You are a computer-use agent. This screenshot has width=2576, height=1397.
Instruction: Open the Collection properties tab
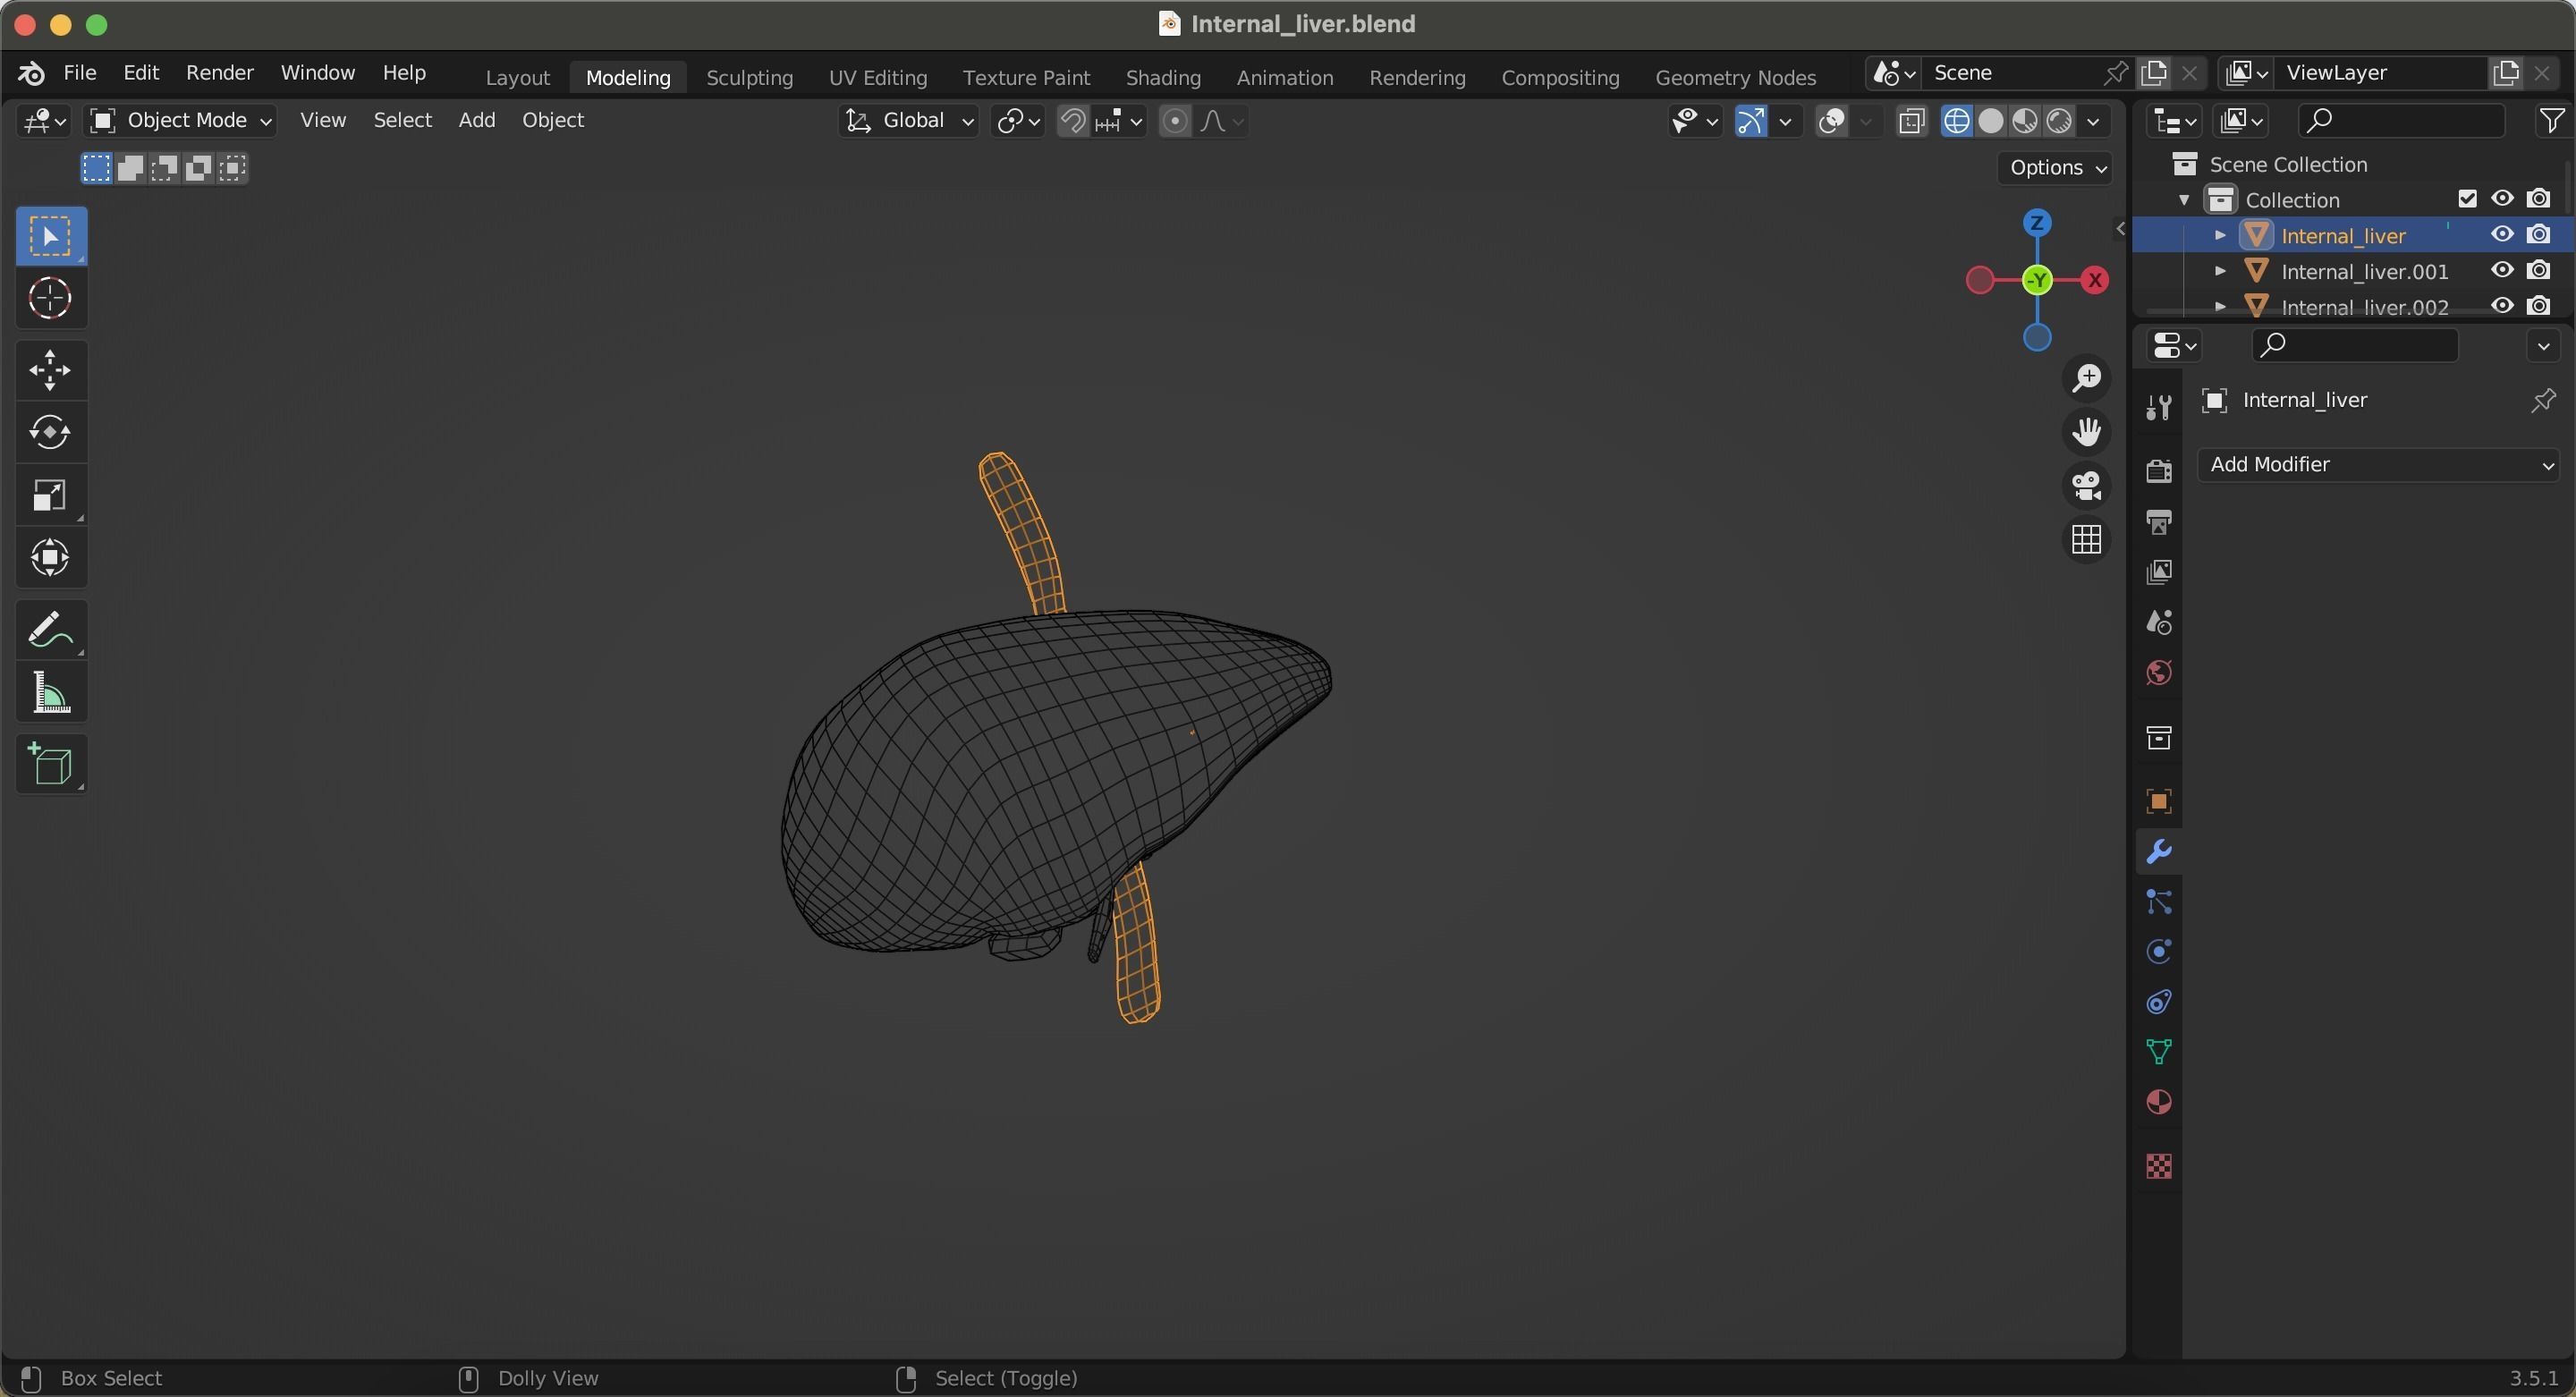(2158, 738)
